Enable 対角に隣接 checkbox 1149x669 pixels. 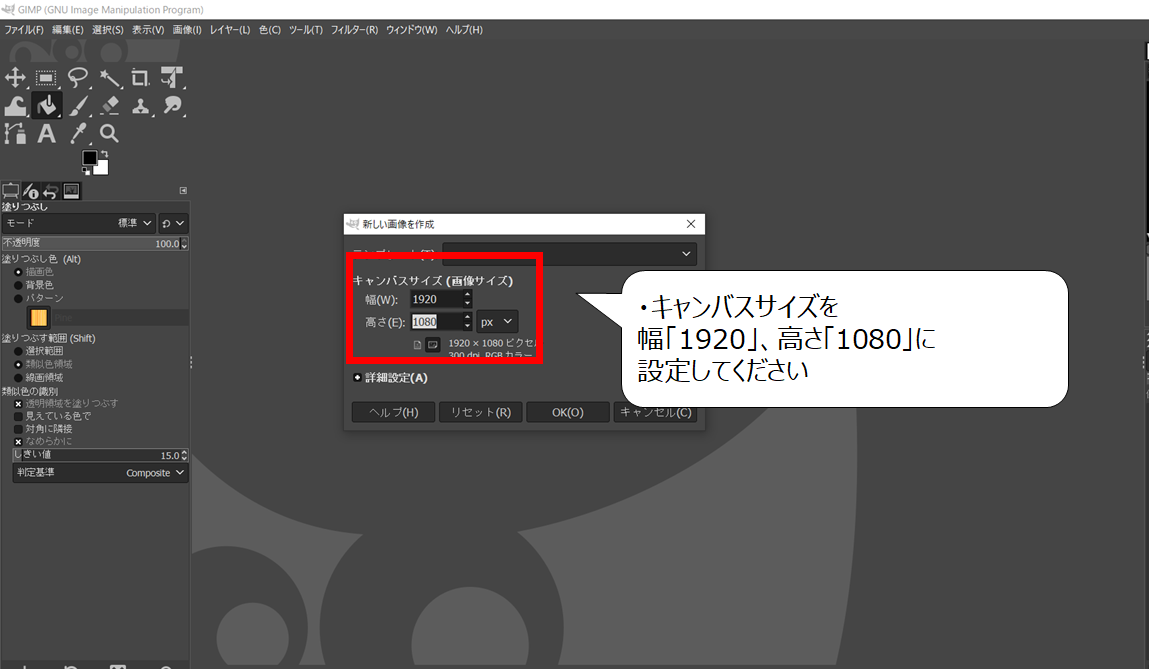coord(18,429)
